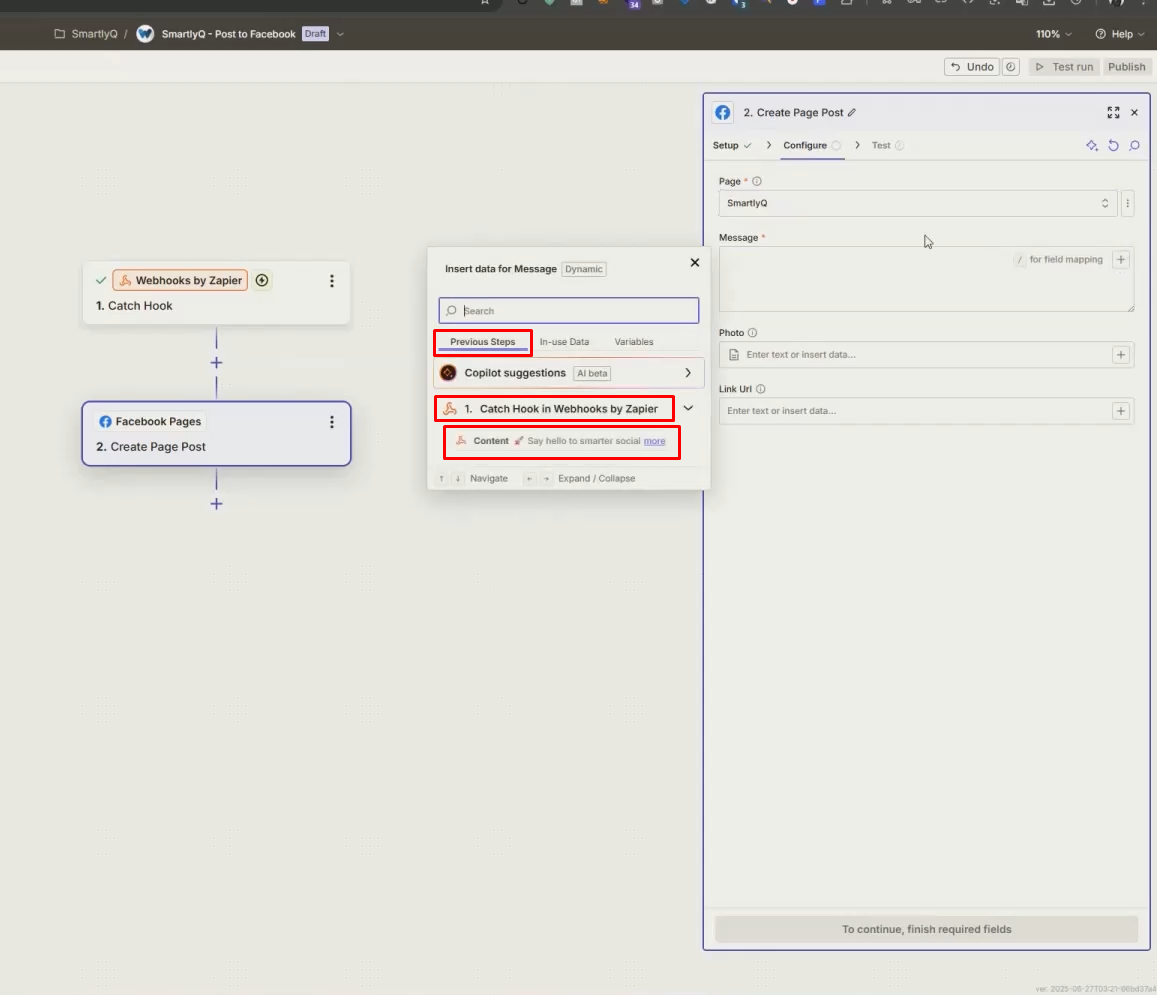Click the Link Url input field

pyautogui.click(x=926, y=411)
